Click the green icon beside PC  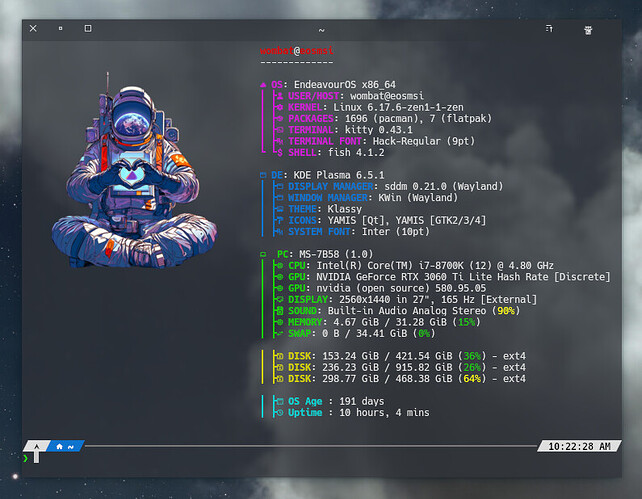point(263,255)
